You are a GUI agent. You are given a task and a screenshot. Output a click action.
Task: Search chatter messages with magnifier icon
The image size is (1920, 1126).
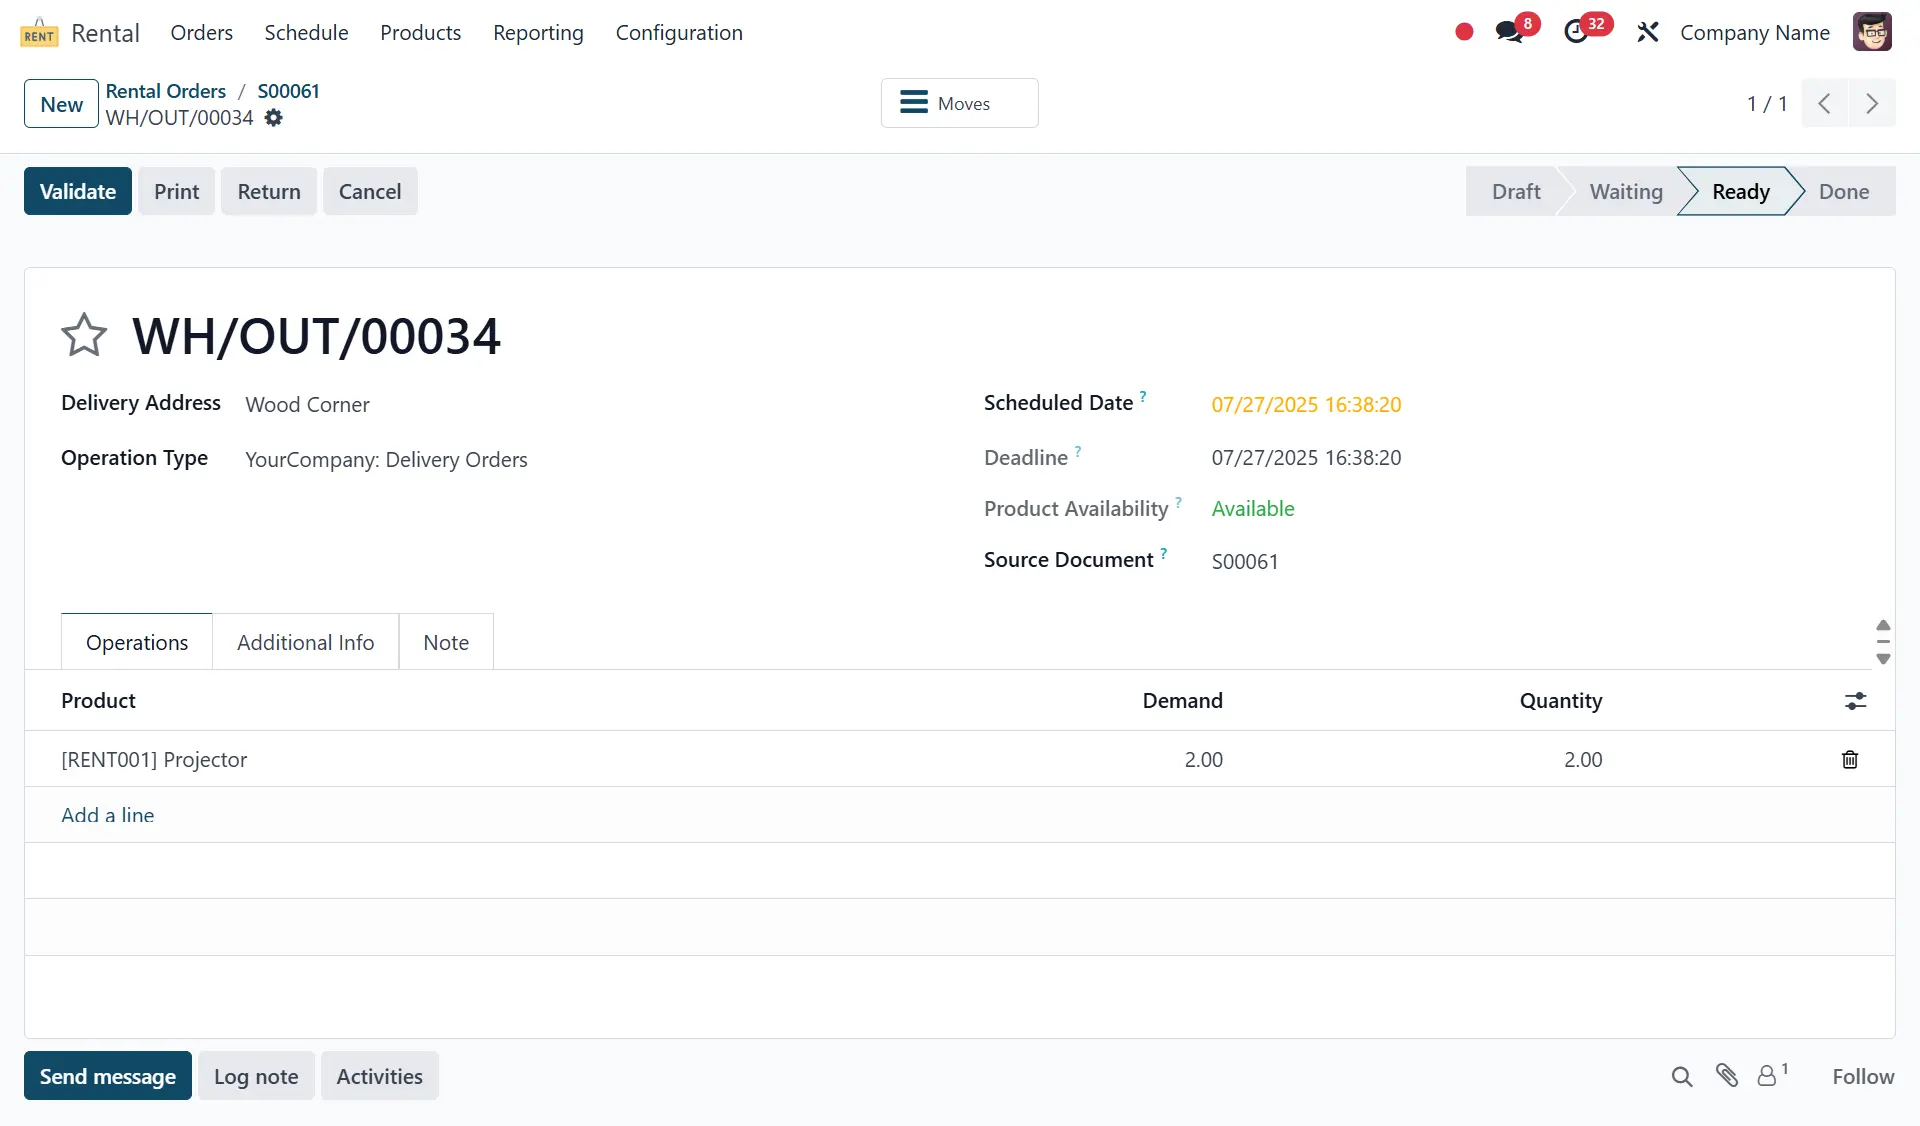(x=1682, y=1076)
